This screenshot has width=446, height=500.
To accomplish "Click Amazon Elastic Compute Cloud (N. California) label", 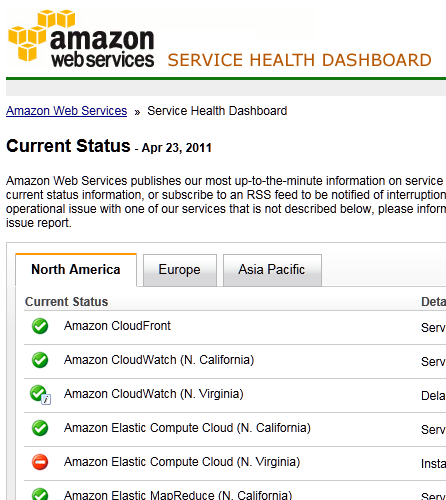I will pos(187,428).
